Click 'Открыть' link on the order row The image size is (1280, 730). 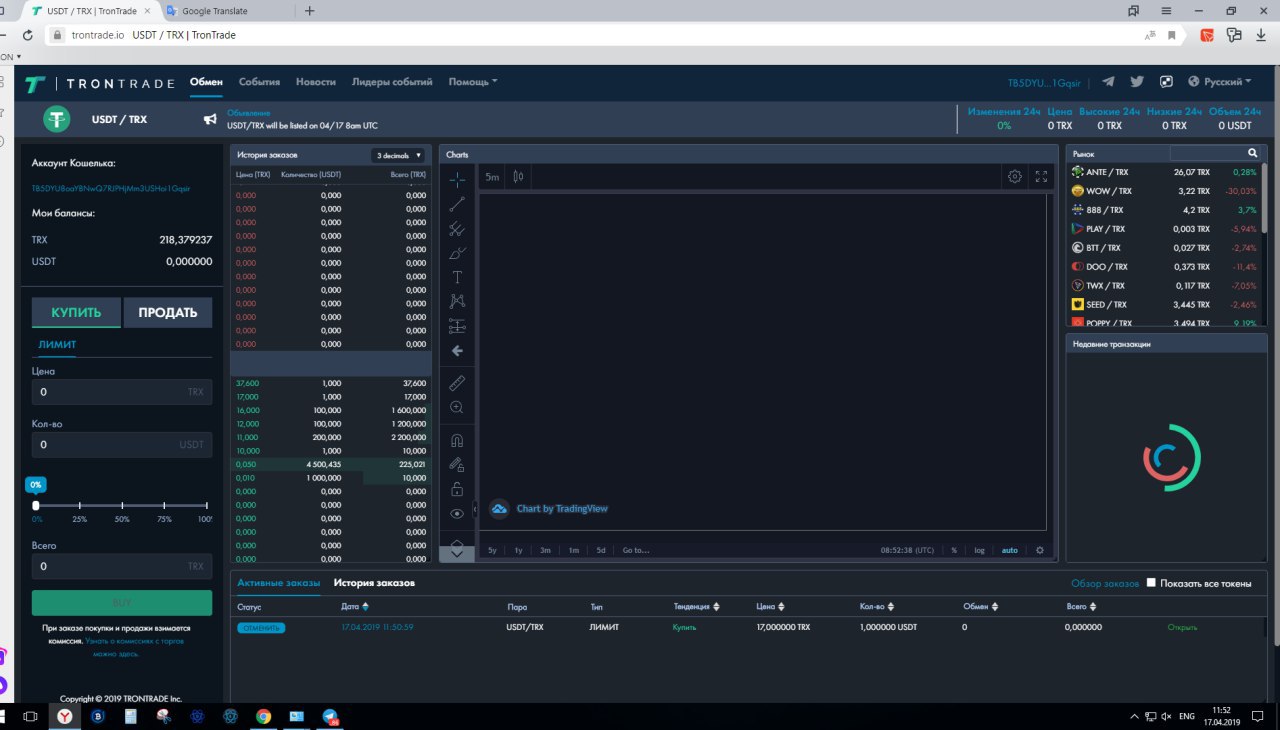click(x=1182, y=627)
